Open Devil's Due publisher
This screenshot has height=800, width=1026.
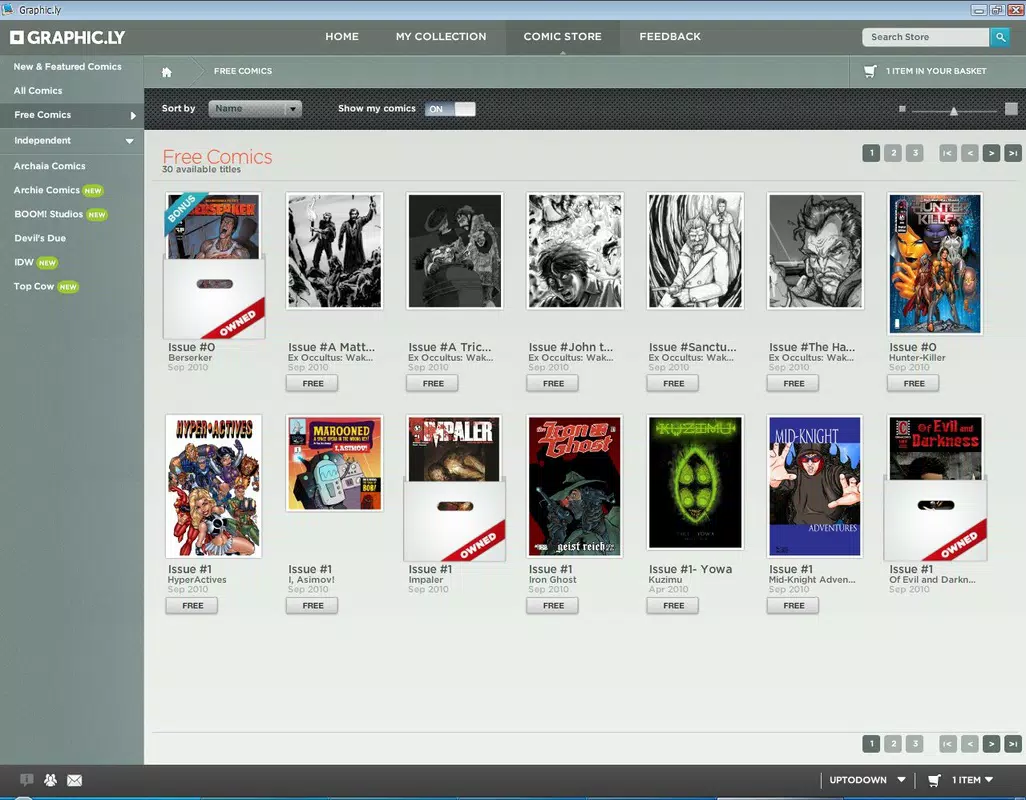pyautogui.click(x=40, y=238)
